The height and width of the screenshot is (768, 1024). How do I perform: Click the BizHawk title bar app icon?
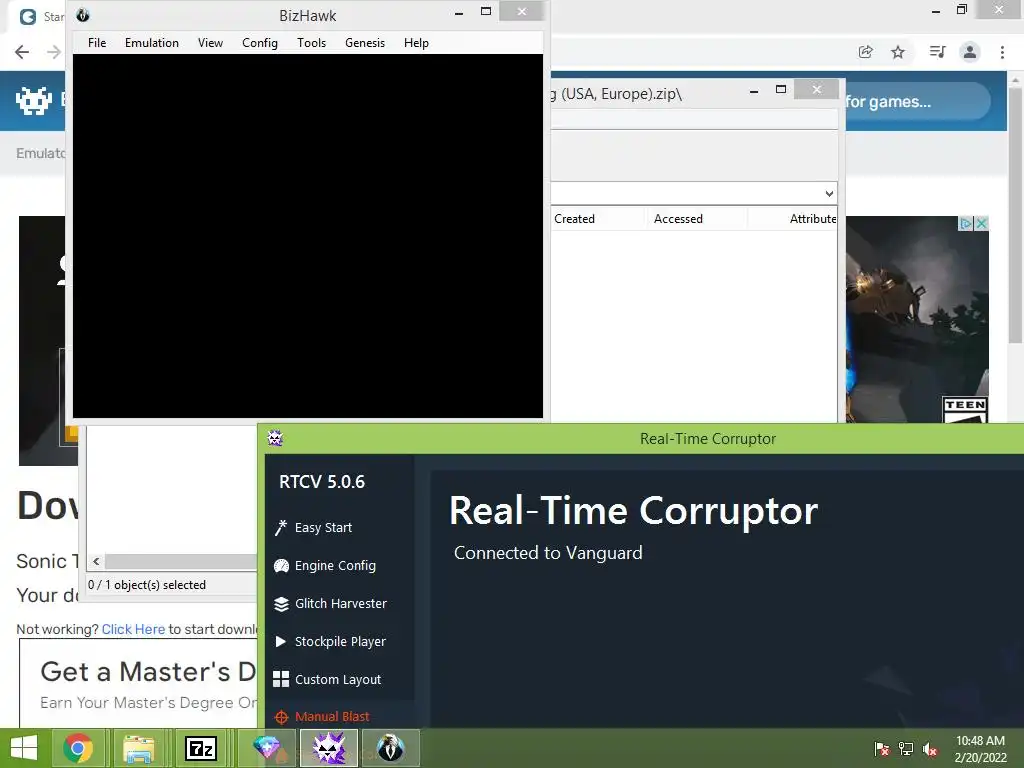[83, 15]
